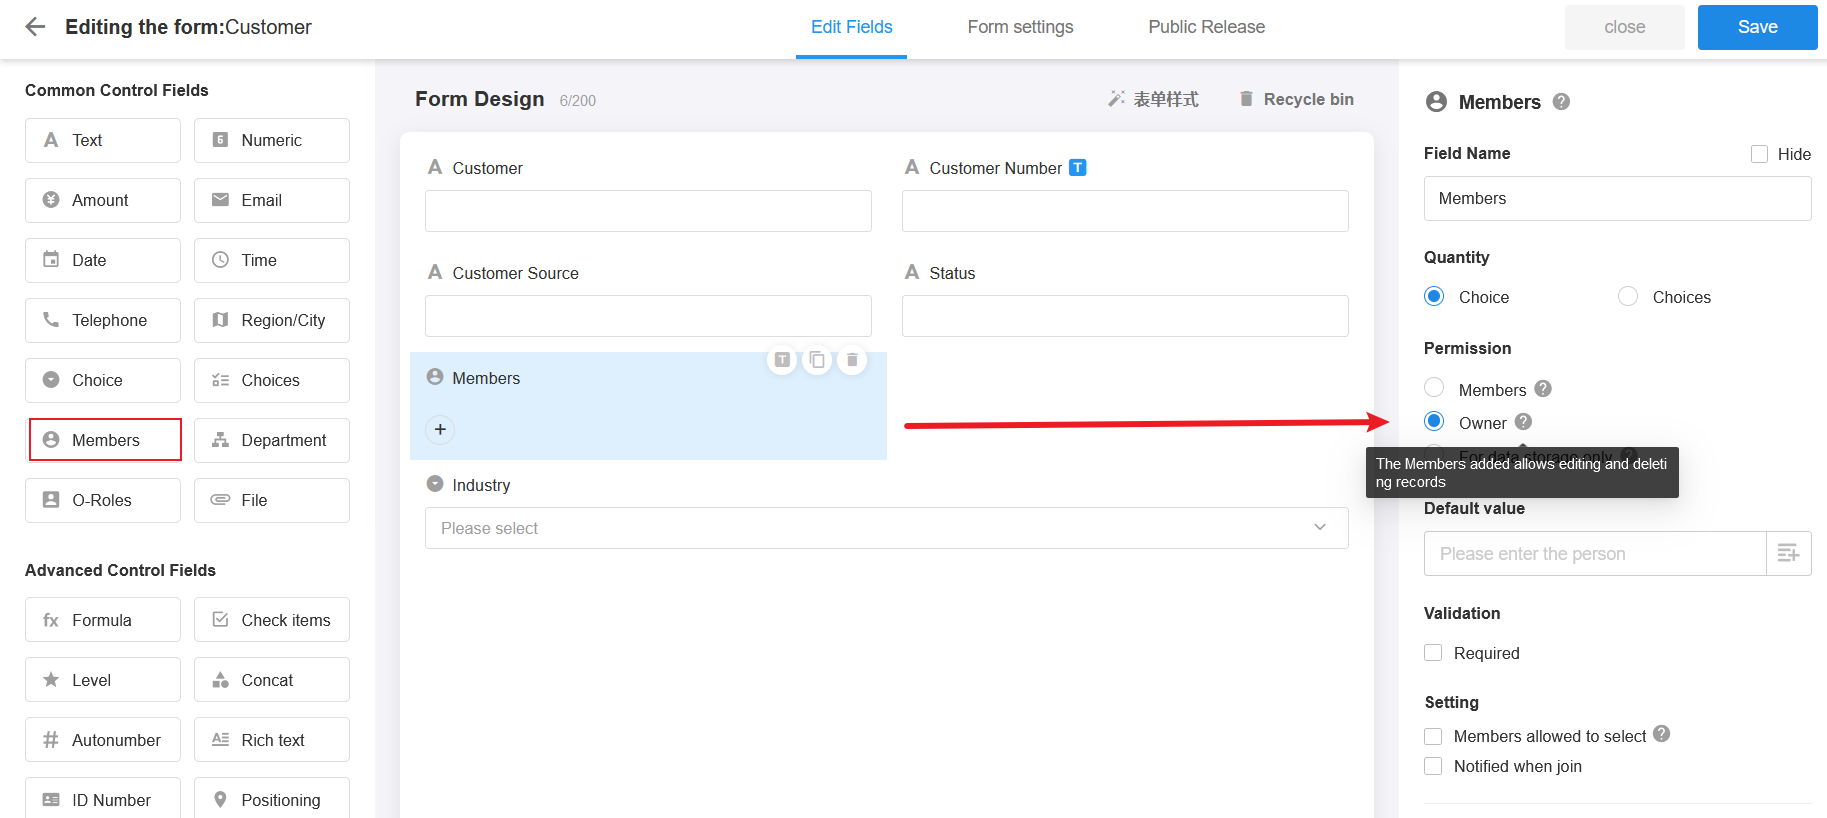This screenshot has height=818, width=1827.
Task: Enable the Required validation checkbox
Action: [1433, 653]
